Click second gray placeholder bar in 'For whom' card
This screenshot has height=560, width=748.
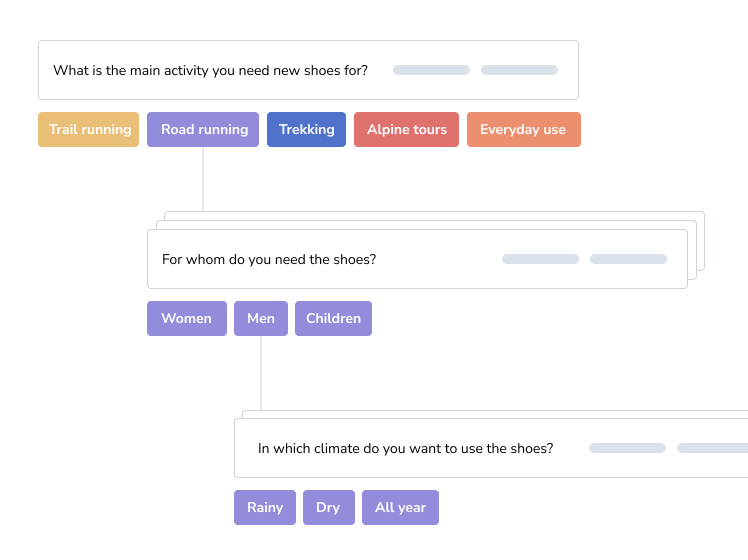point(628,259)
